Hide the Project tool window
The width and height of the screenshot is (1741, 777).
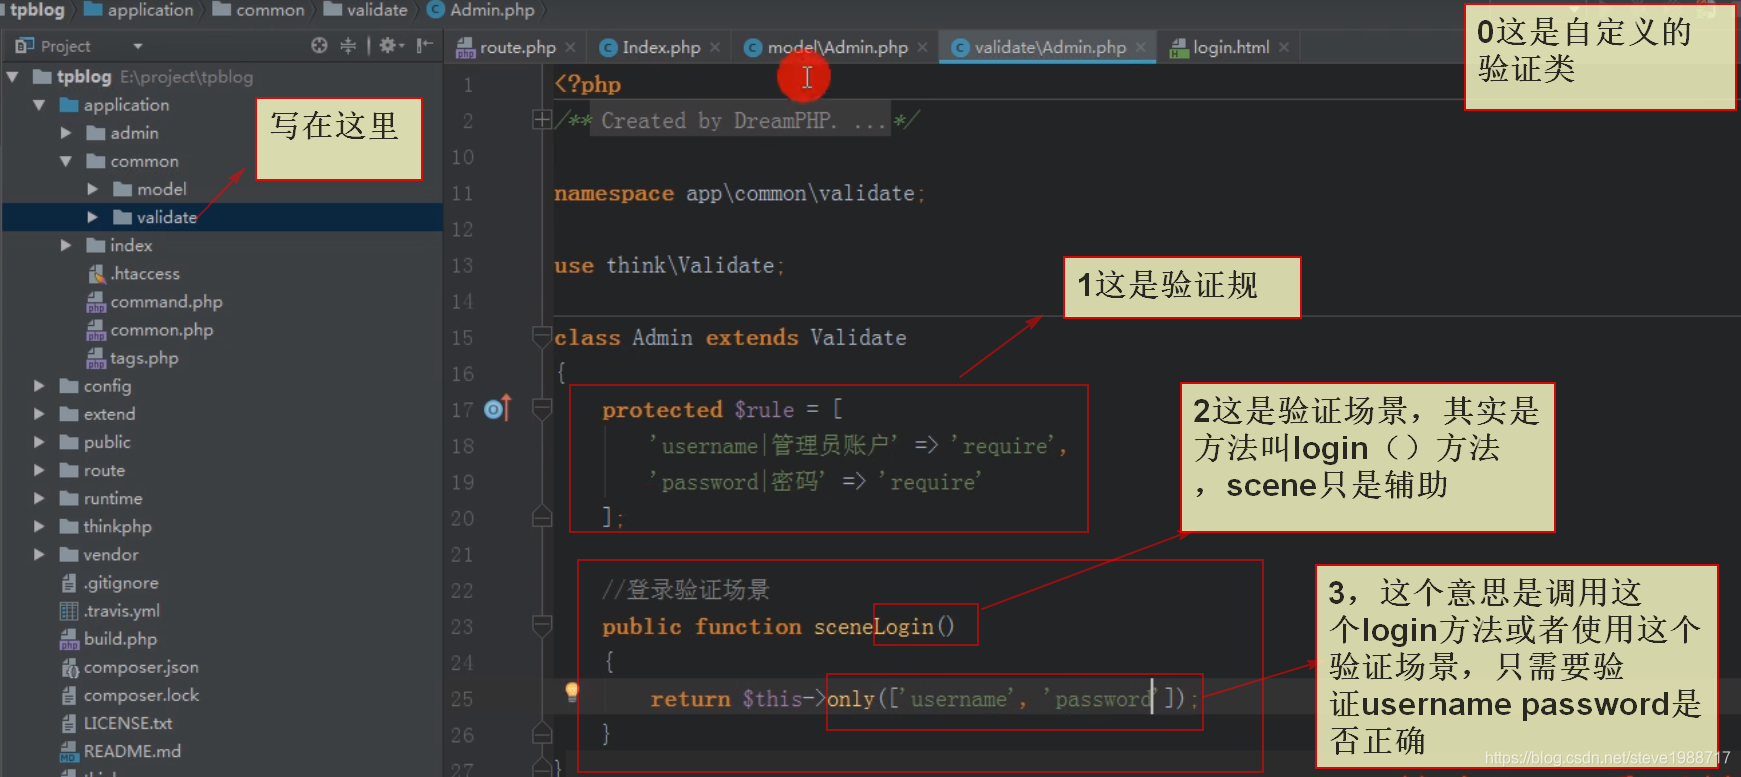425,45
